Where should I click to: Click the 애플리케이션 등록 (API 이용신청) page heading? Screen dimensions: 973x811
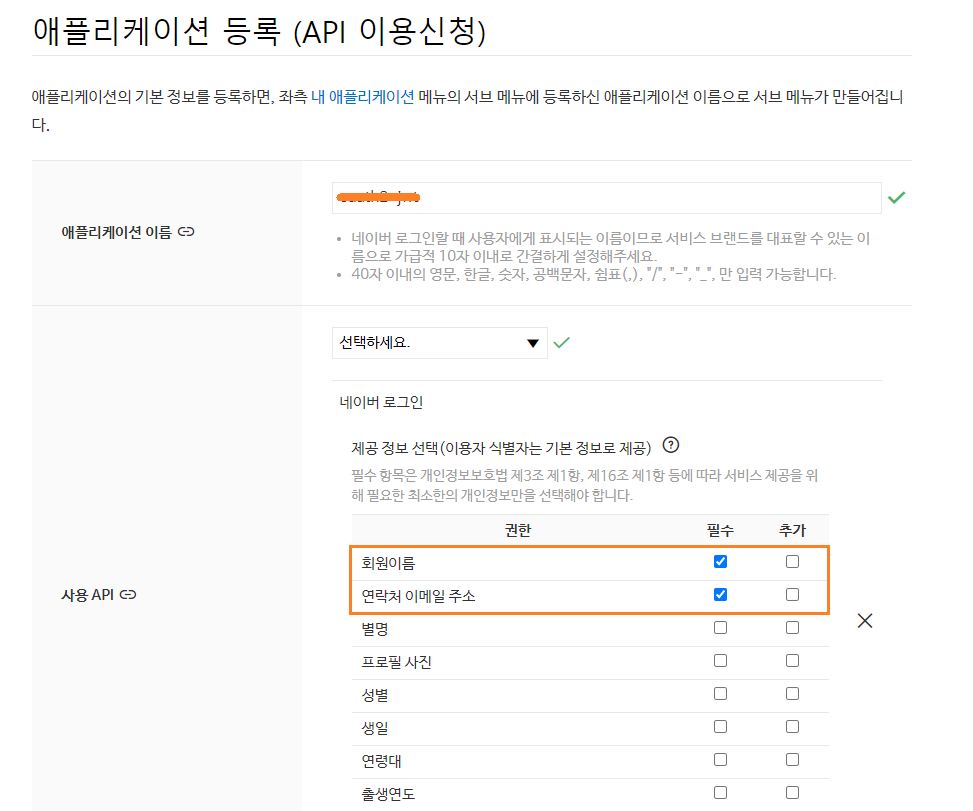coord(259,31)
